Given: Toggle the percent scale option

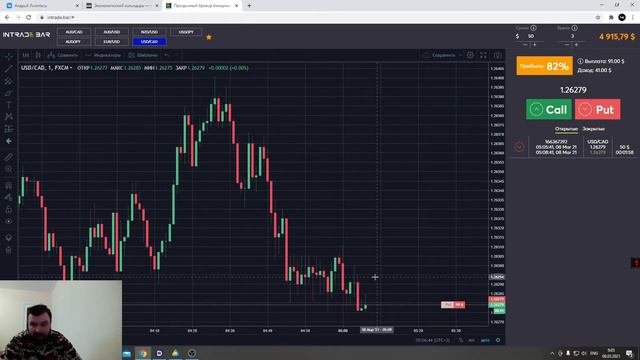Looking at the screenshot, I should pos(461,340).
